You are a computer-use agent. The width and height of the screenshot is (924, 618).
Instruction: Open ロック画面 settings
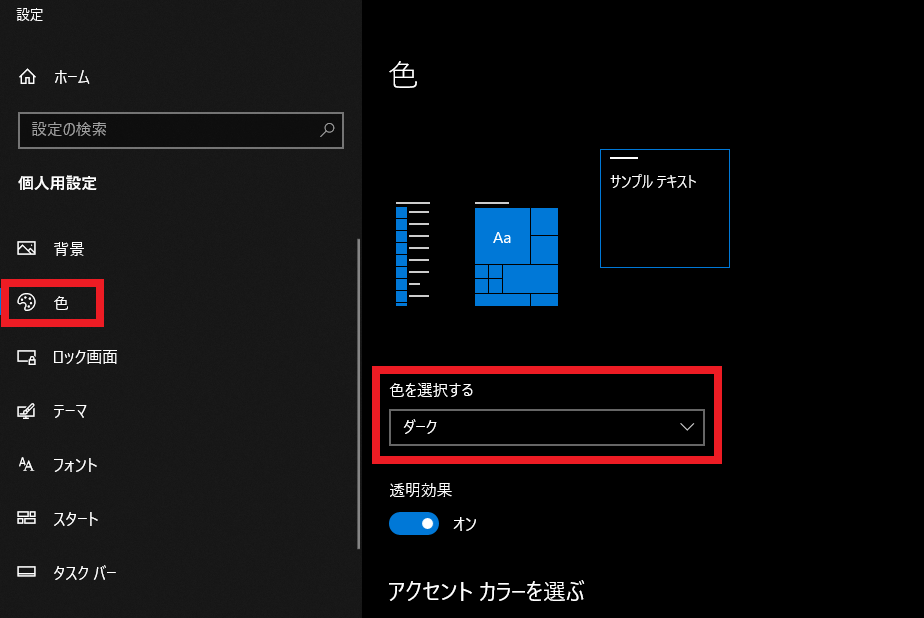tap(85, 357)
